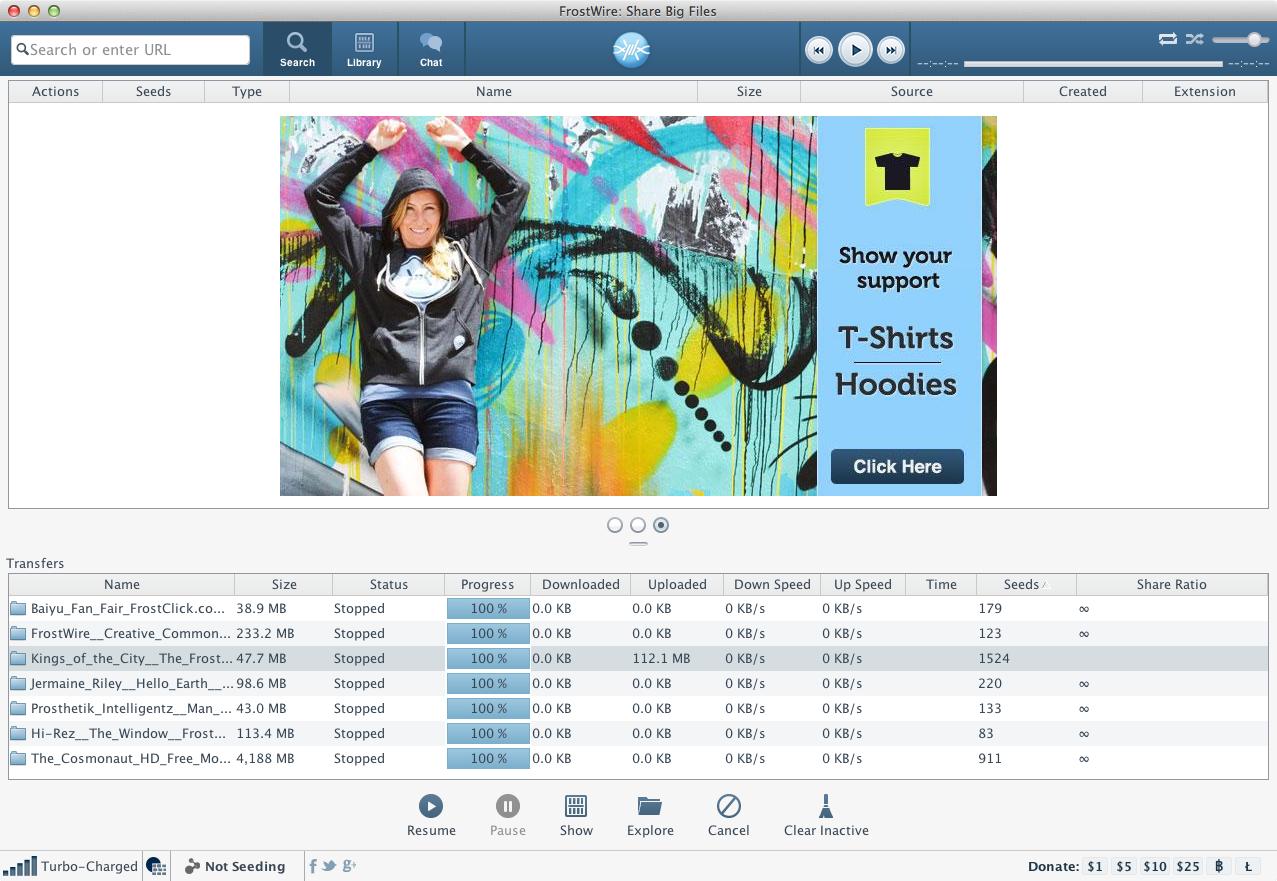This screenshot has width=1277, height=881.
Task: Open the Library tab
Action: tap(364, 49)
